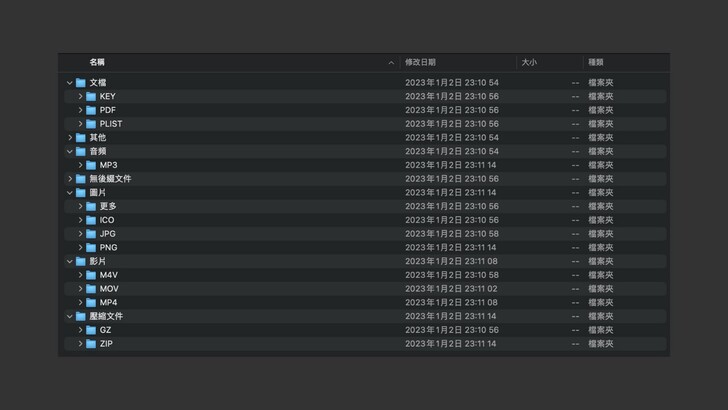
Task: Select the PDF folder icon
Action: [91, 110]
